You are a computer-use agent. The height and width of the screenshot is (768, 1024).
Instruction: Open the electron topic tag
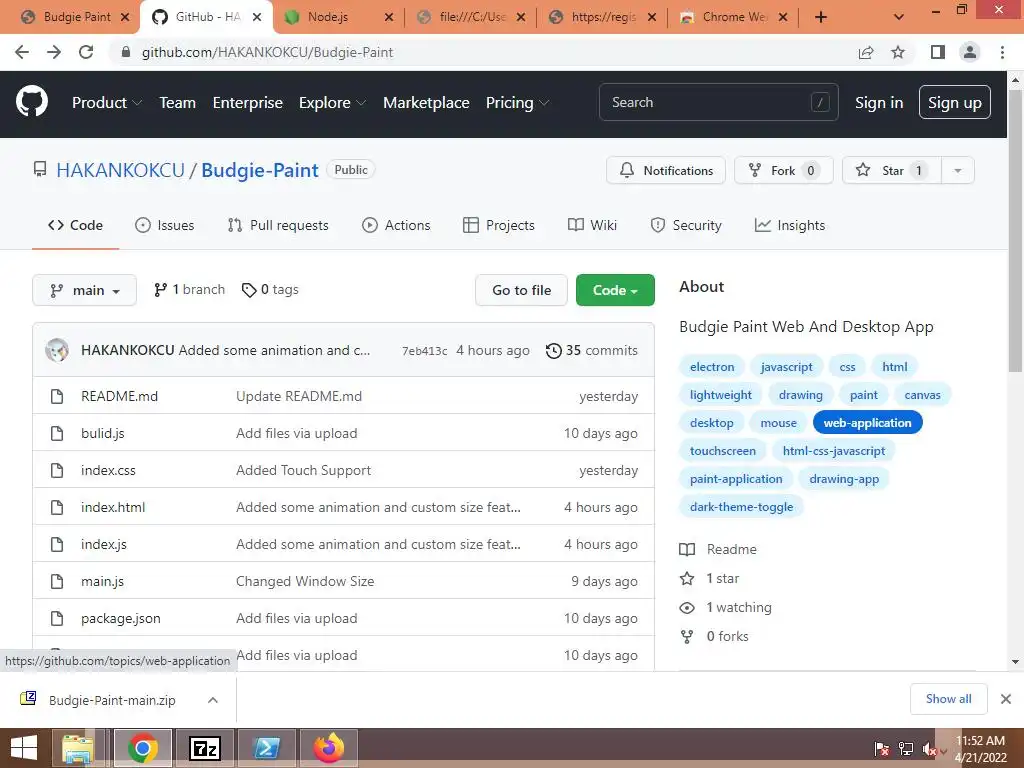point(712,367)
